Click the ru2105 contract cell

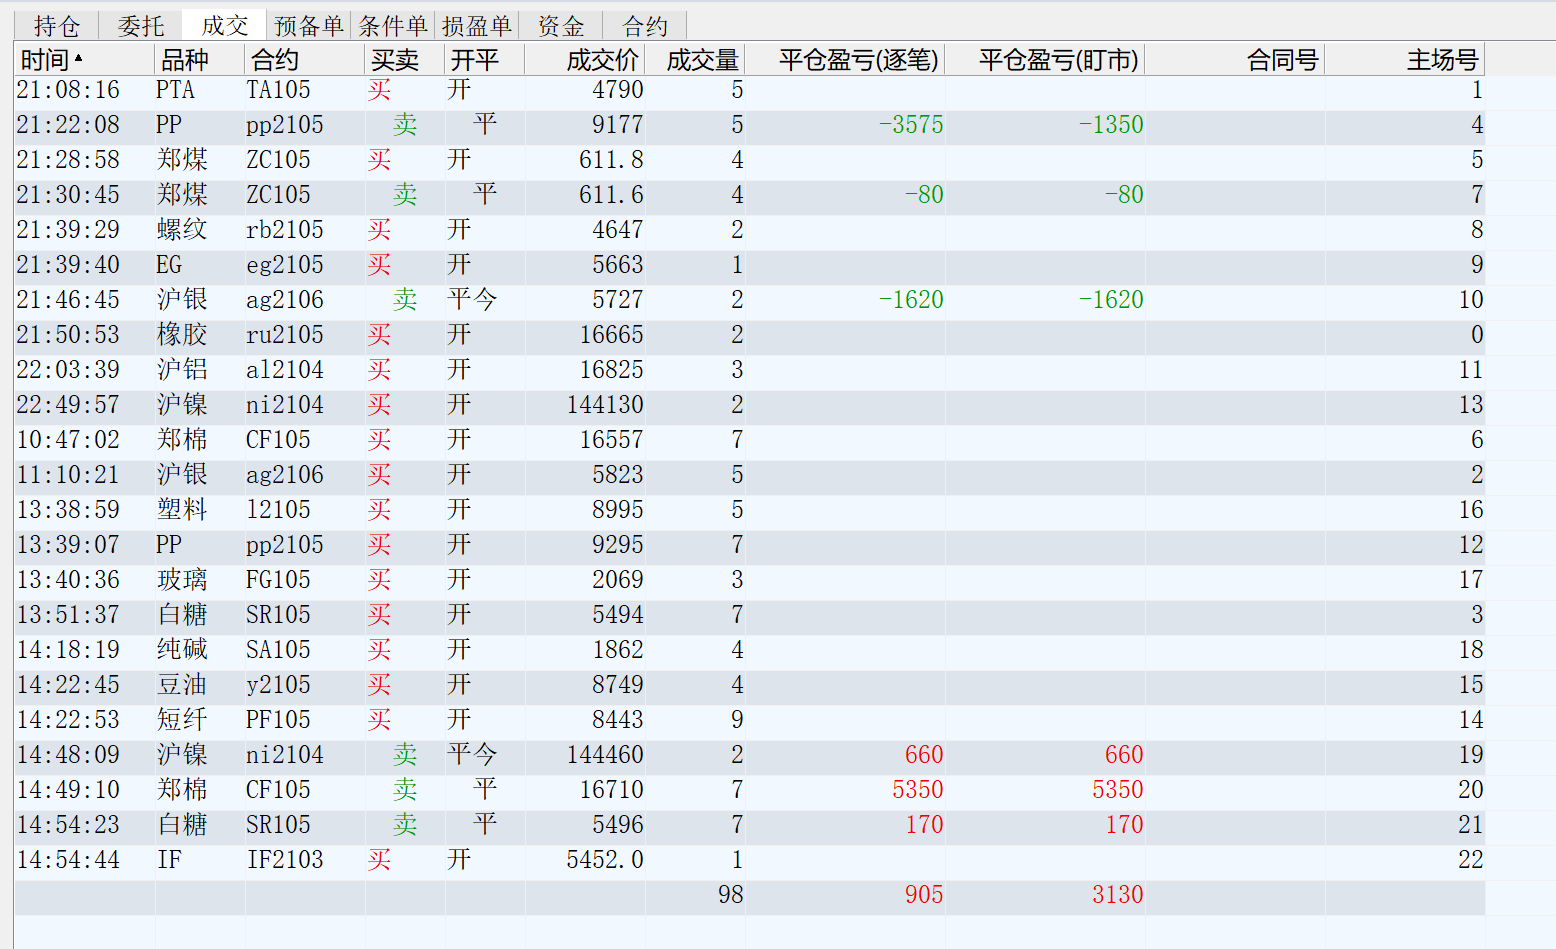pyautogui.click(x=285, y=335)
